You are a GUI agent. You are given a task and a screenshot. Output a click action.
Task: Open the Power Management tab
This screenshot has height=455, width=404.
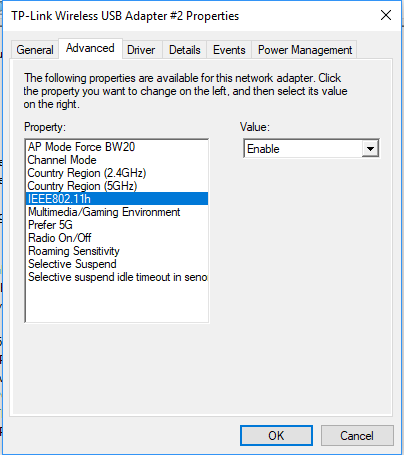(305, 50)
